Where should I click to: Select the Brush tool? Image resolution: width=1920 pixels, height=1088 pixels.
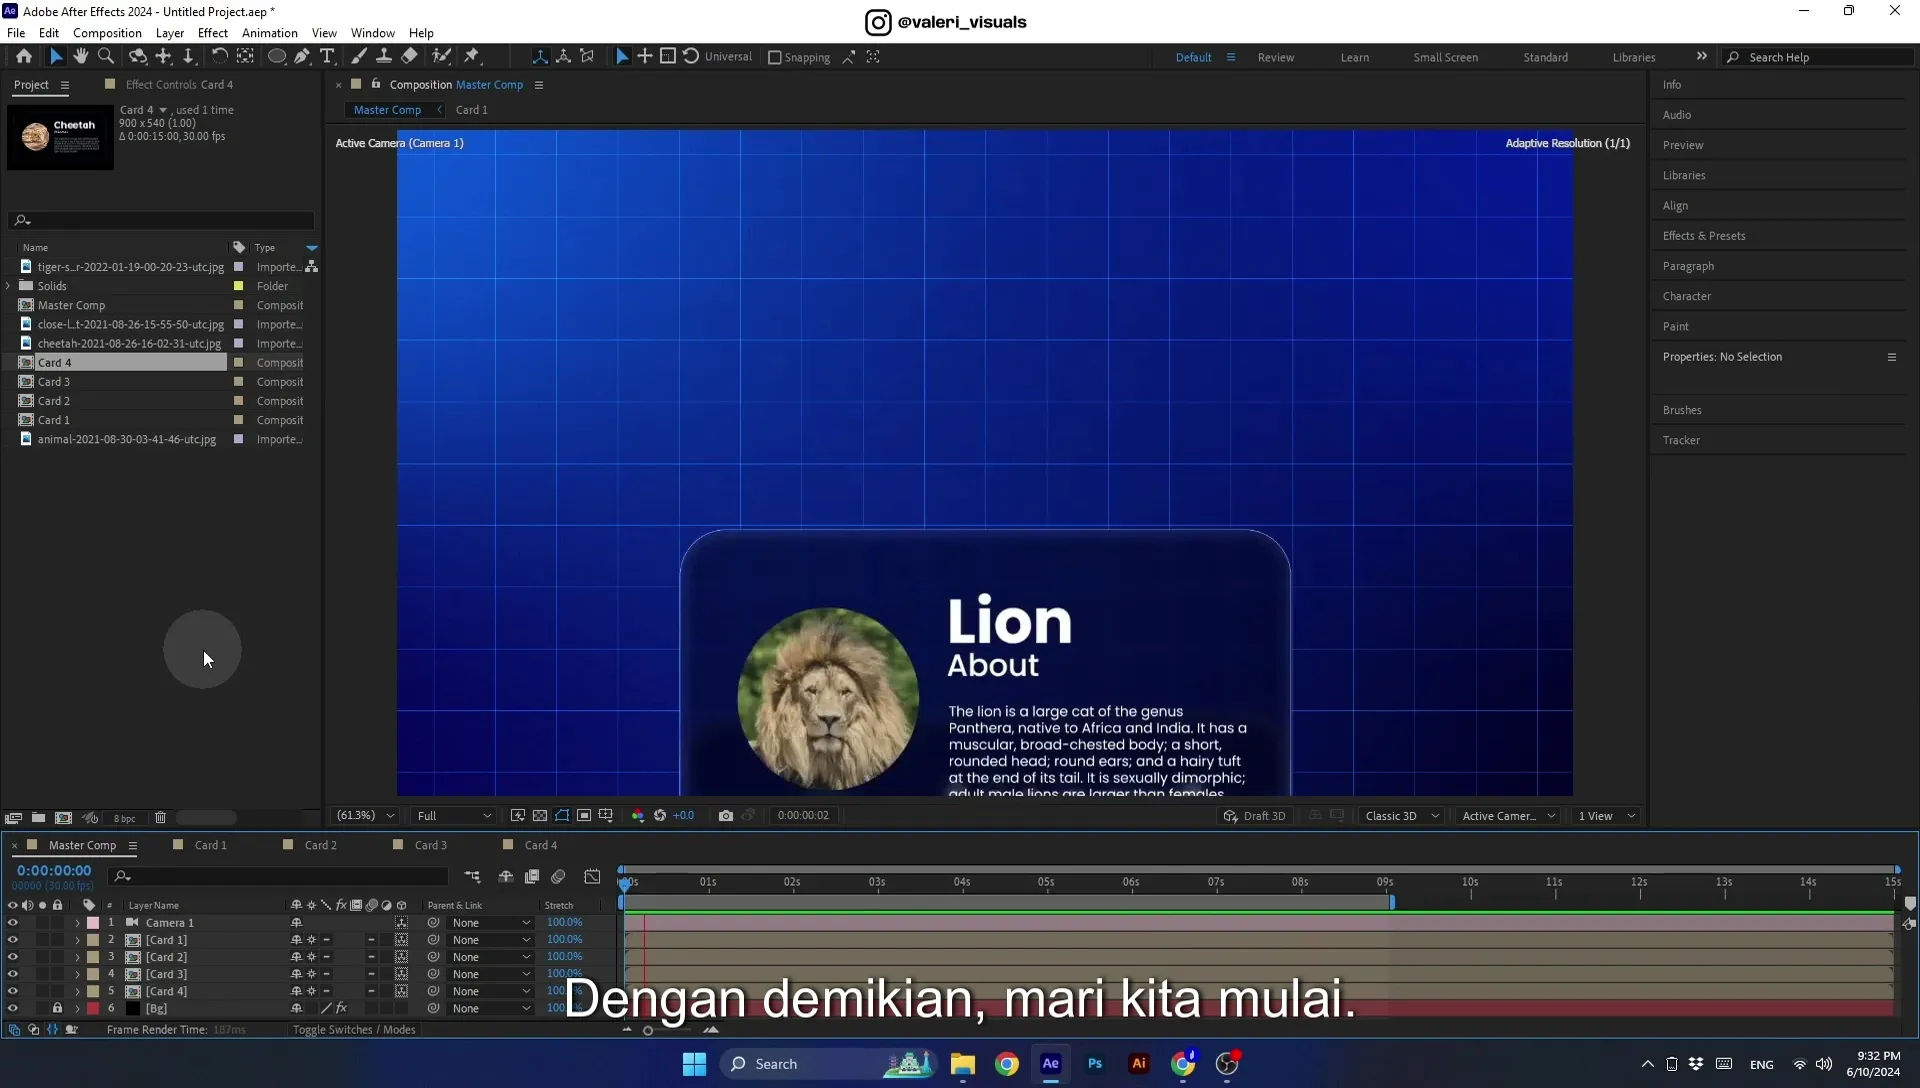tap(358, 57)
